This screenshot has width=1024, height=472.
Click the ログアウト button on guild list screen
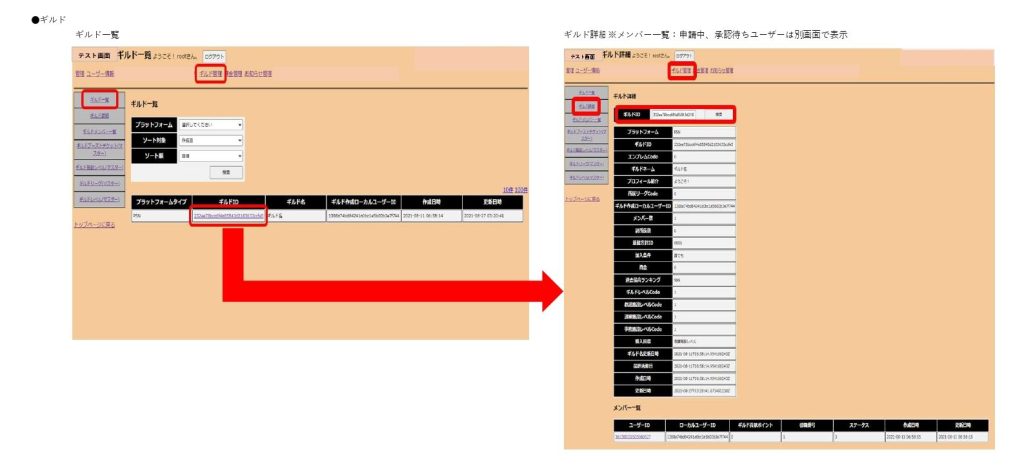(215, 57)
